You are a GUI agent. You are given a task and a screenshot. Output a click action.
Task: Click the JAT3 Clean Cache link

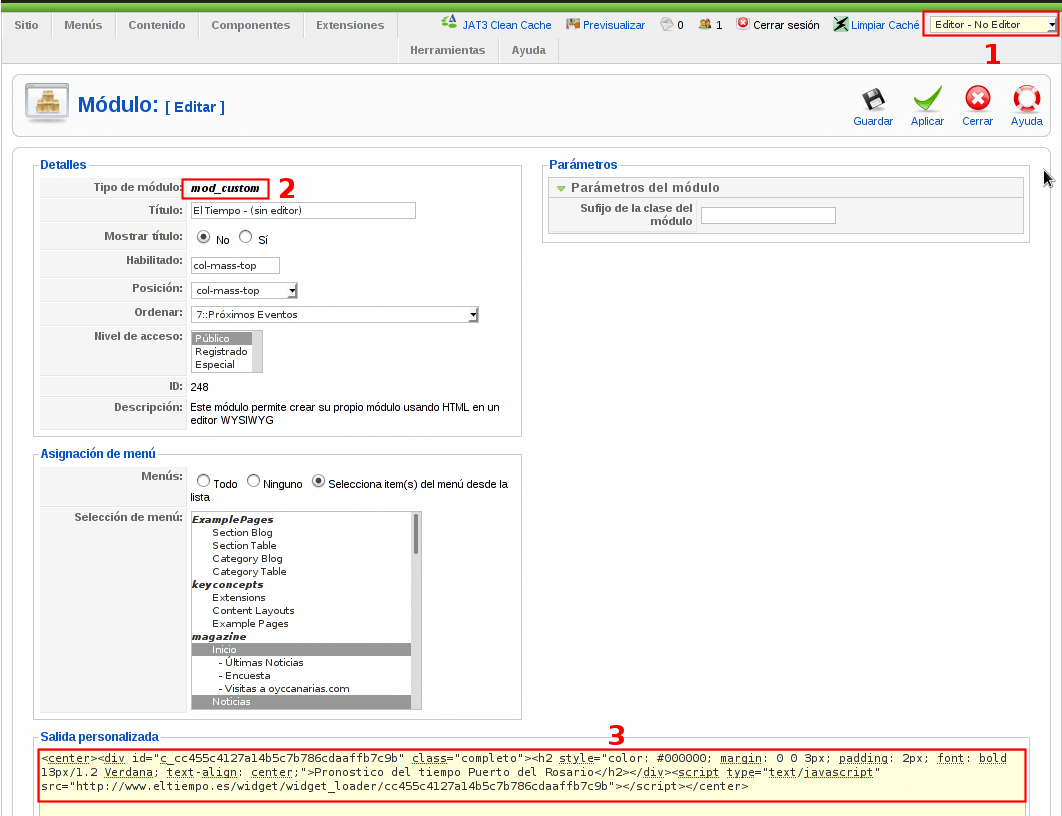coord(507,25)
